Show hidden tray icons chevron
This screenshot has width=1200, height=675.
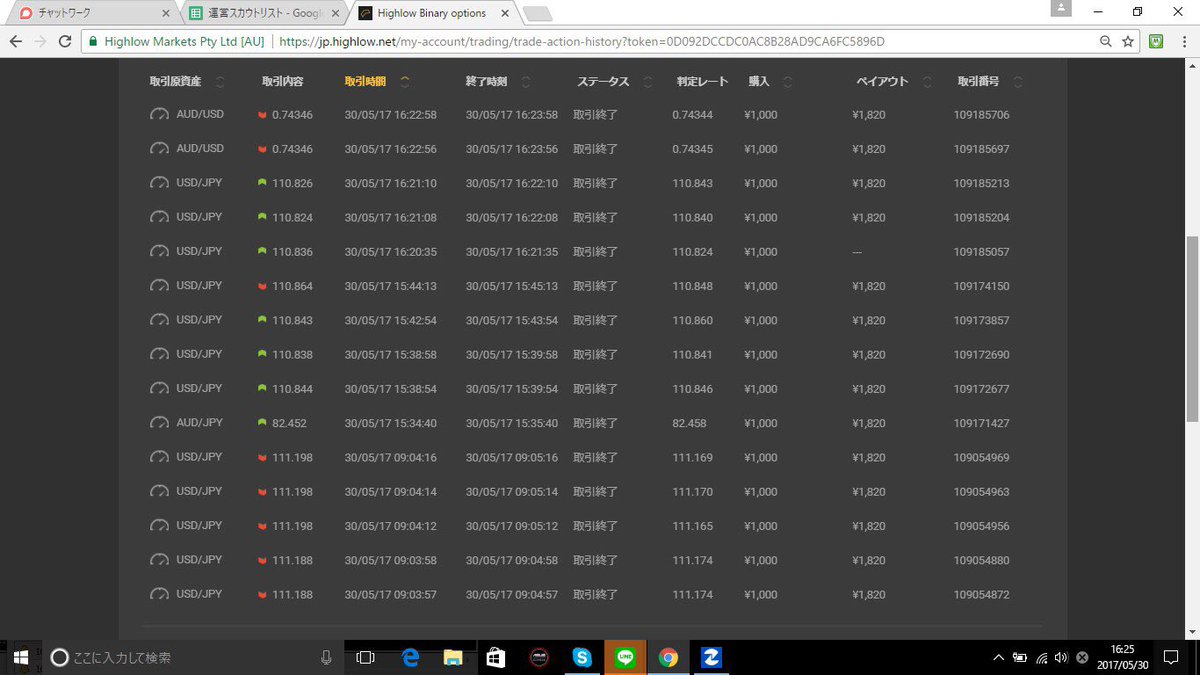(998, 658)
